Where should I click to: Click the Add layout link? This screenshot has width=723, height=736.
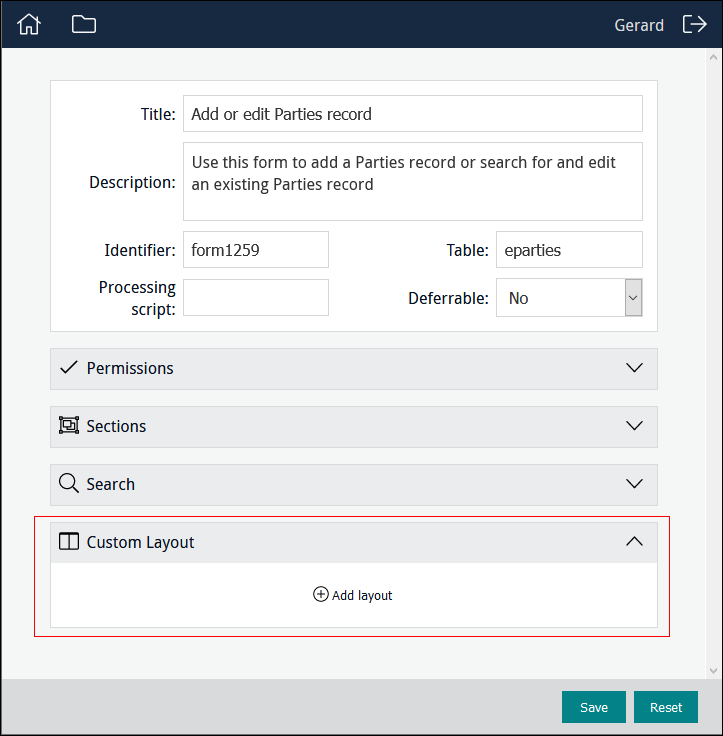362,595
